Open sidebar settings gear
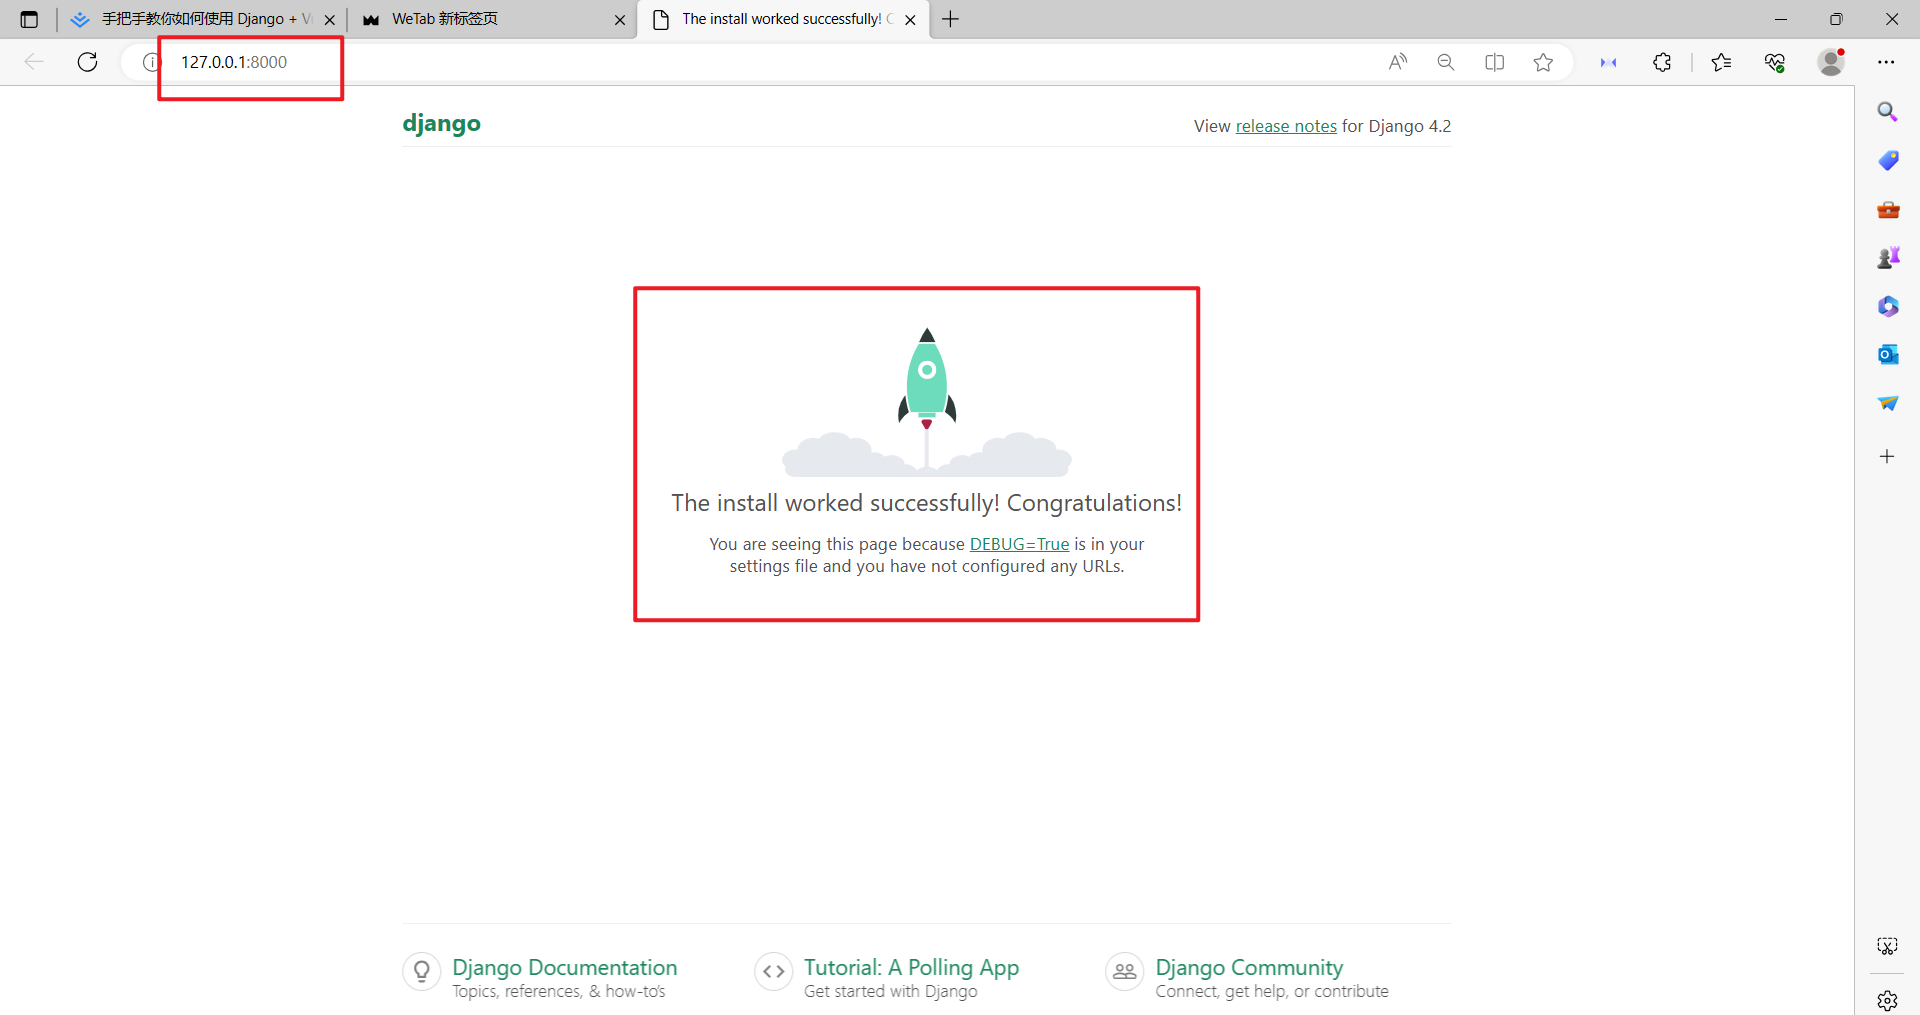This screenshot has height=1015, width=1920. click(1887, 1000)
